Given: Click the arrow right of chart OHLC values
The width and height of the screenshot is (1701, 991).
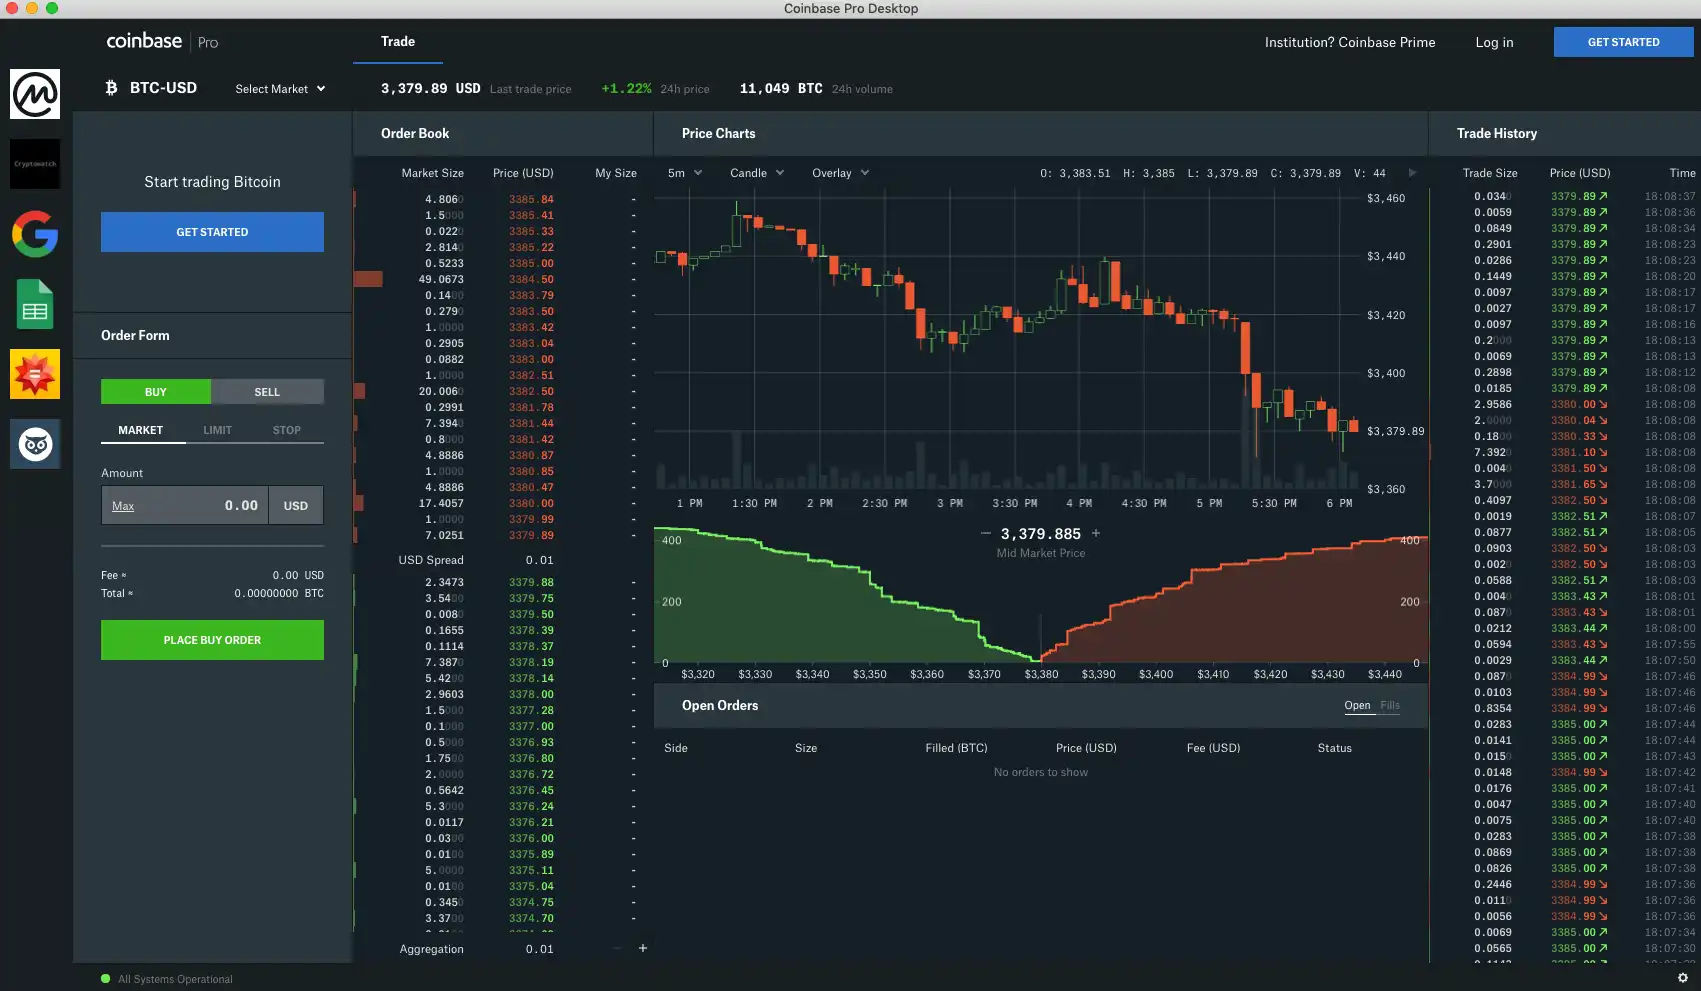Looking at the screenshot, I should tap(1412, 173).
